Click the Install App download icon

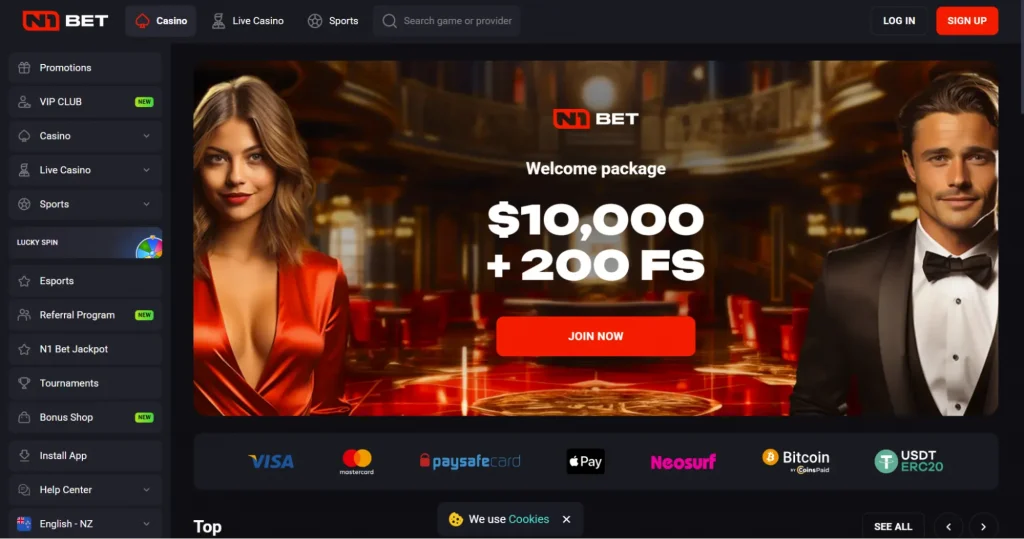[x=24, y=455]
